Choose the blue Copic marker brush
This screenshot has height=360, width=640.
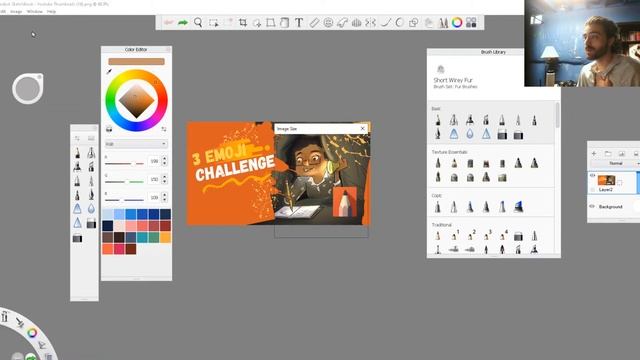[518, 207]
